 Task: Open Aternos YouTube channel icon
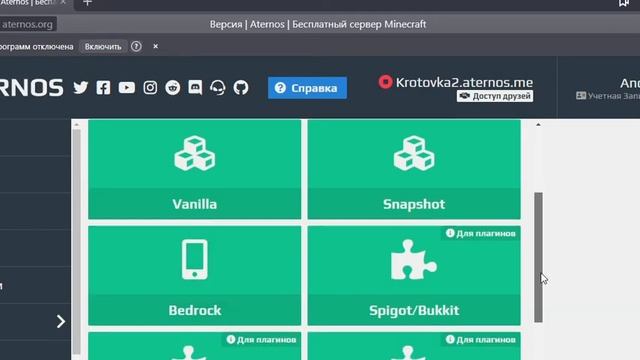pyautogui.click(x=127, y=88)
